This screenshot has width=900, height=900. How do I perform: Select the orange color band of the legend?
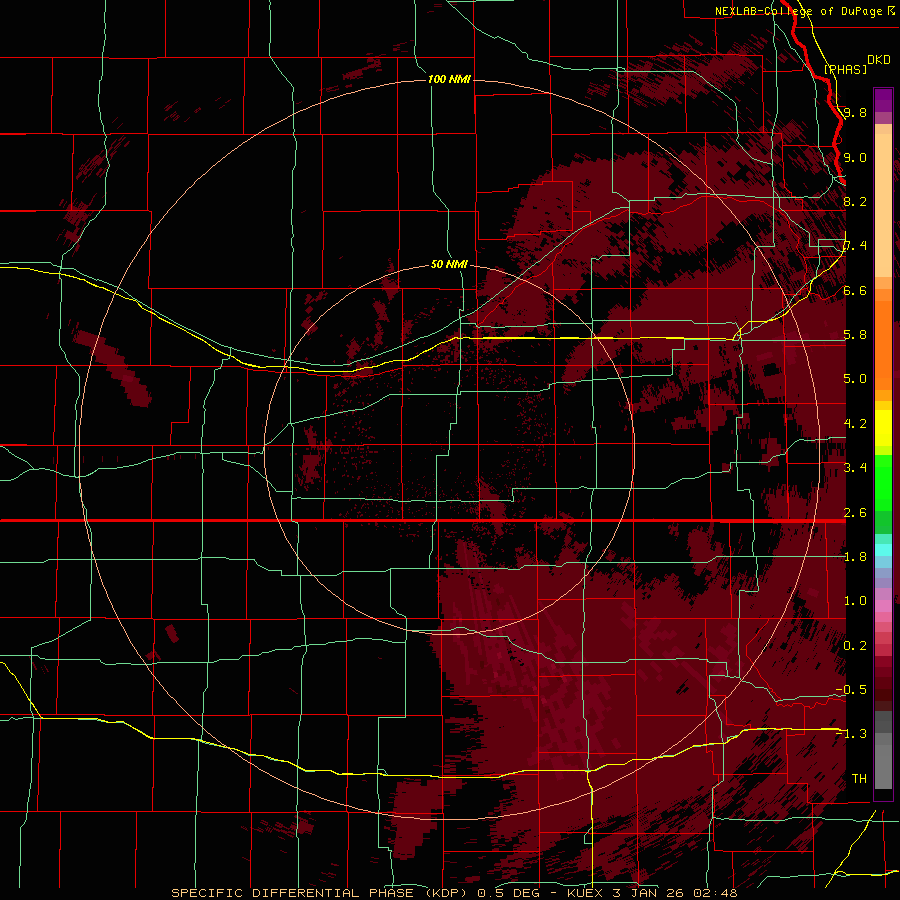point(883,345)
